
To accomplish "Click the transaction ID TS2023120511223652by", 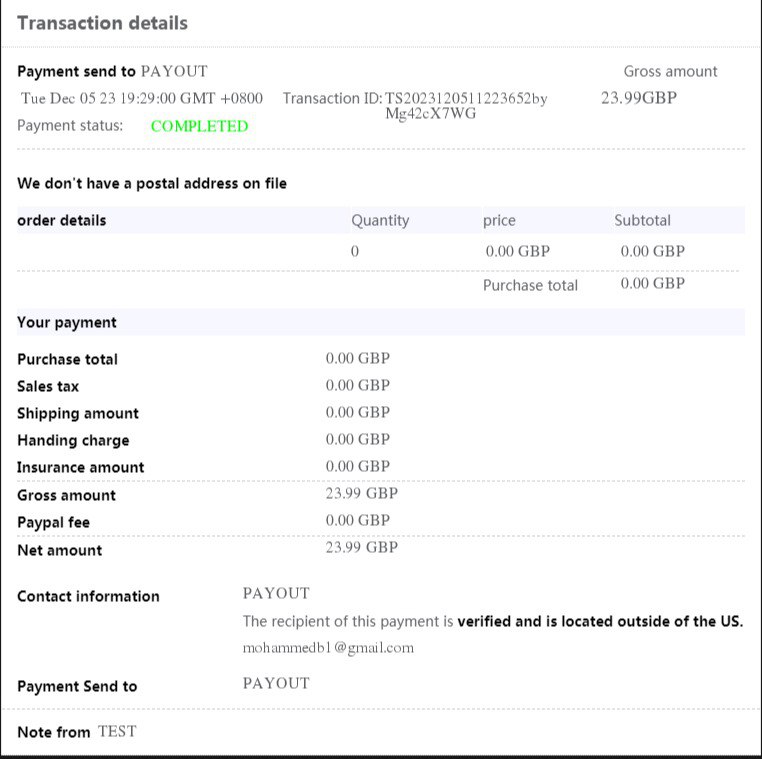I will coord(466,99).
